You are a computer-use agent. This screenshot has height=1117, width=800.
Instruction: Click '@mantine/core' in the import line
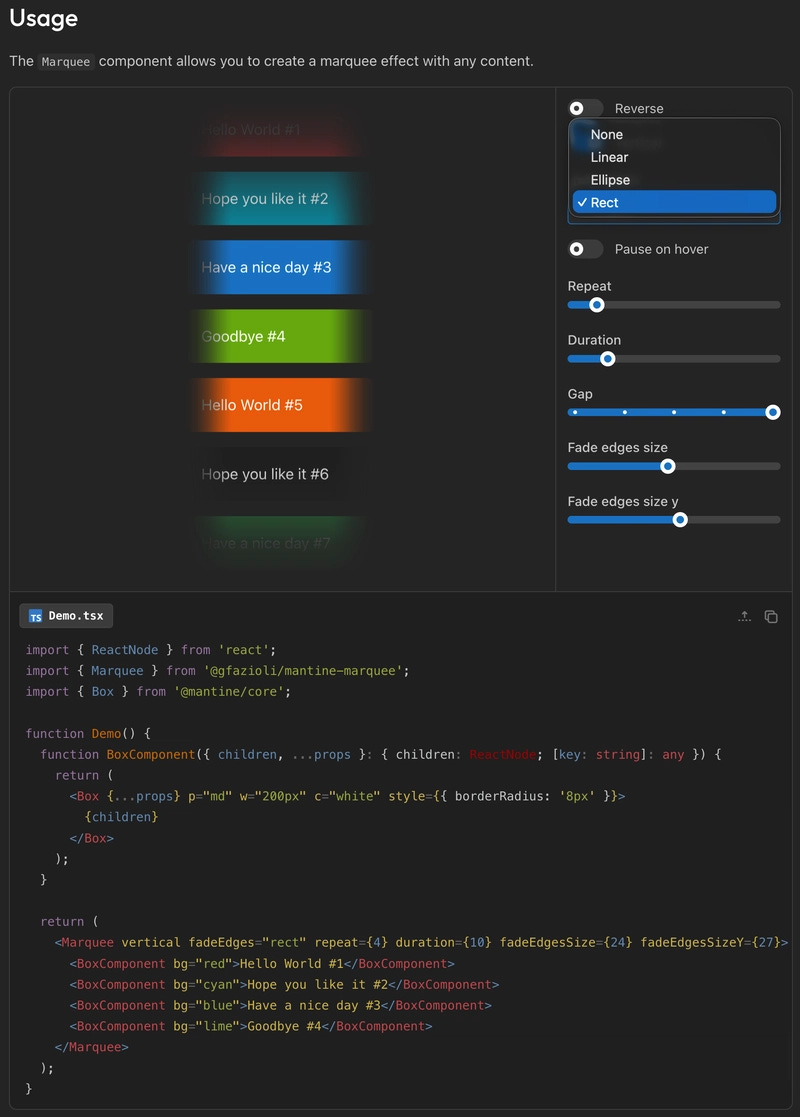(229, 692)
